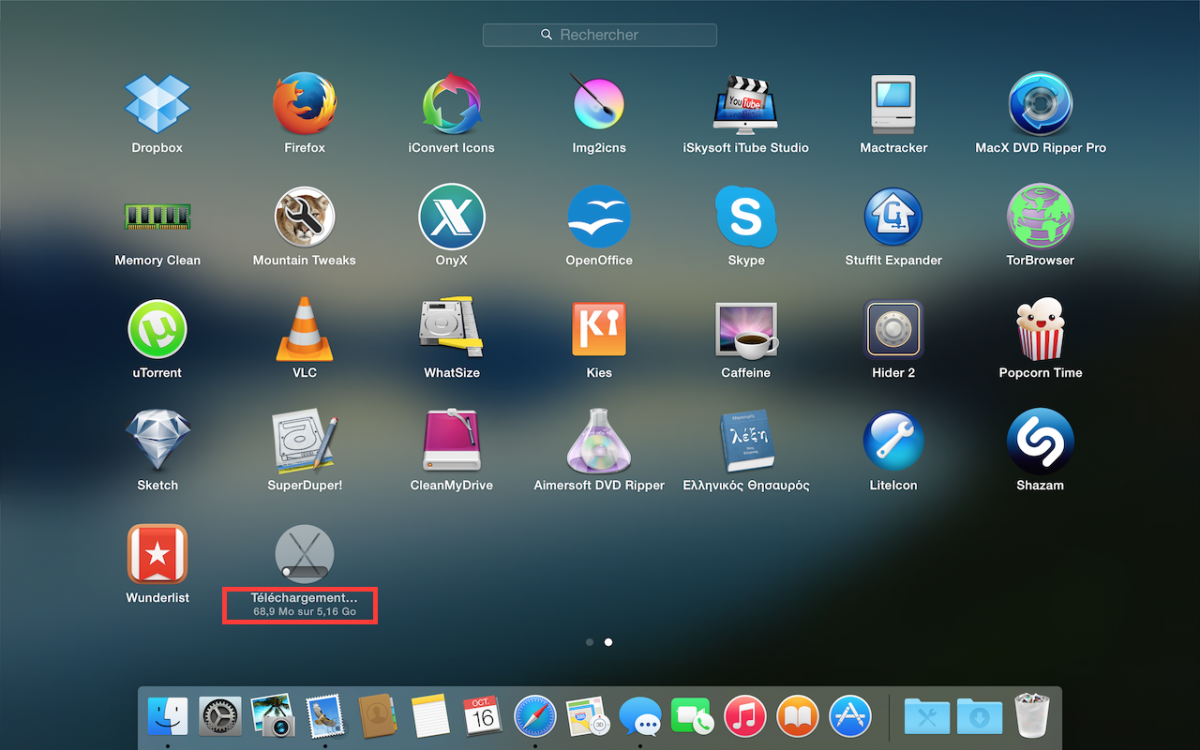This screenshot has height=750, width=1200.
Task: Click the Rechercher search field
Action: pyautogui.click(x=600, y=35)
